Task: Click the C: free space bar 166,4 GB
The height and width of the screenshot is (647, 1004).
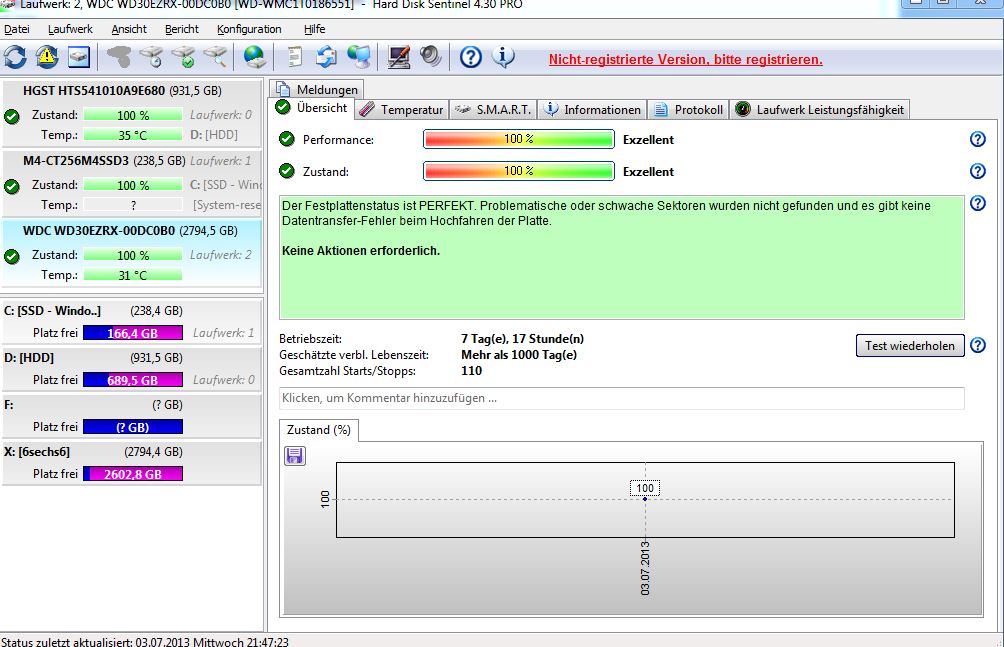Action: [133, 333]
